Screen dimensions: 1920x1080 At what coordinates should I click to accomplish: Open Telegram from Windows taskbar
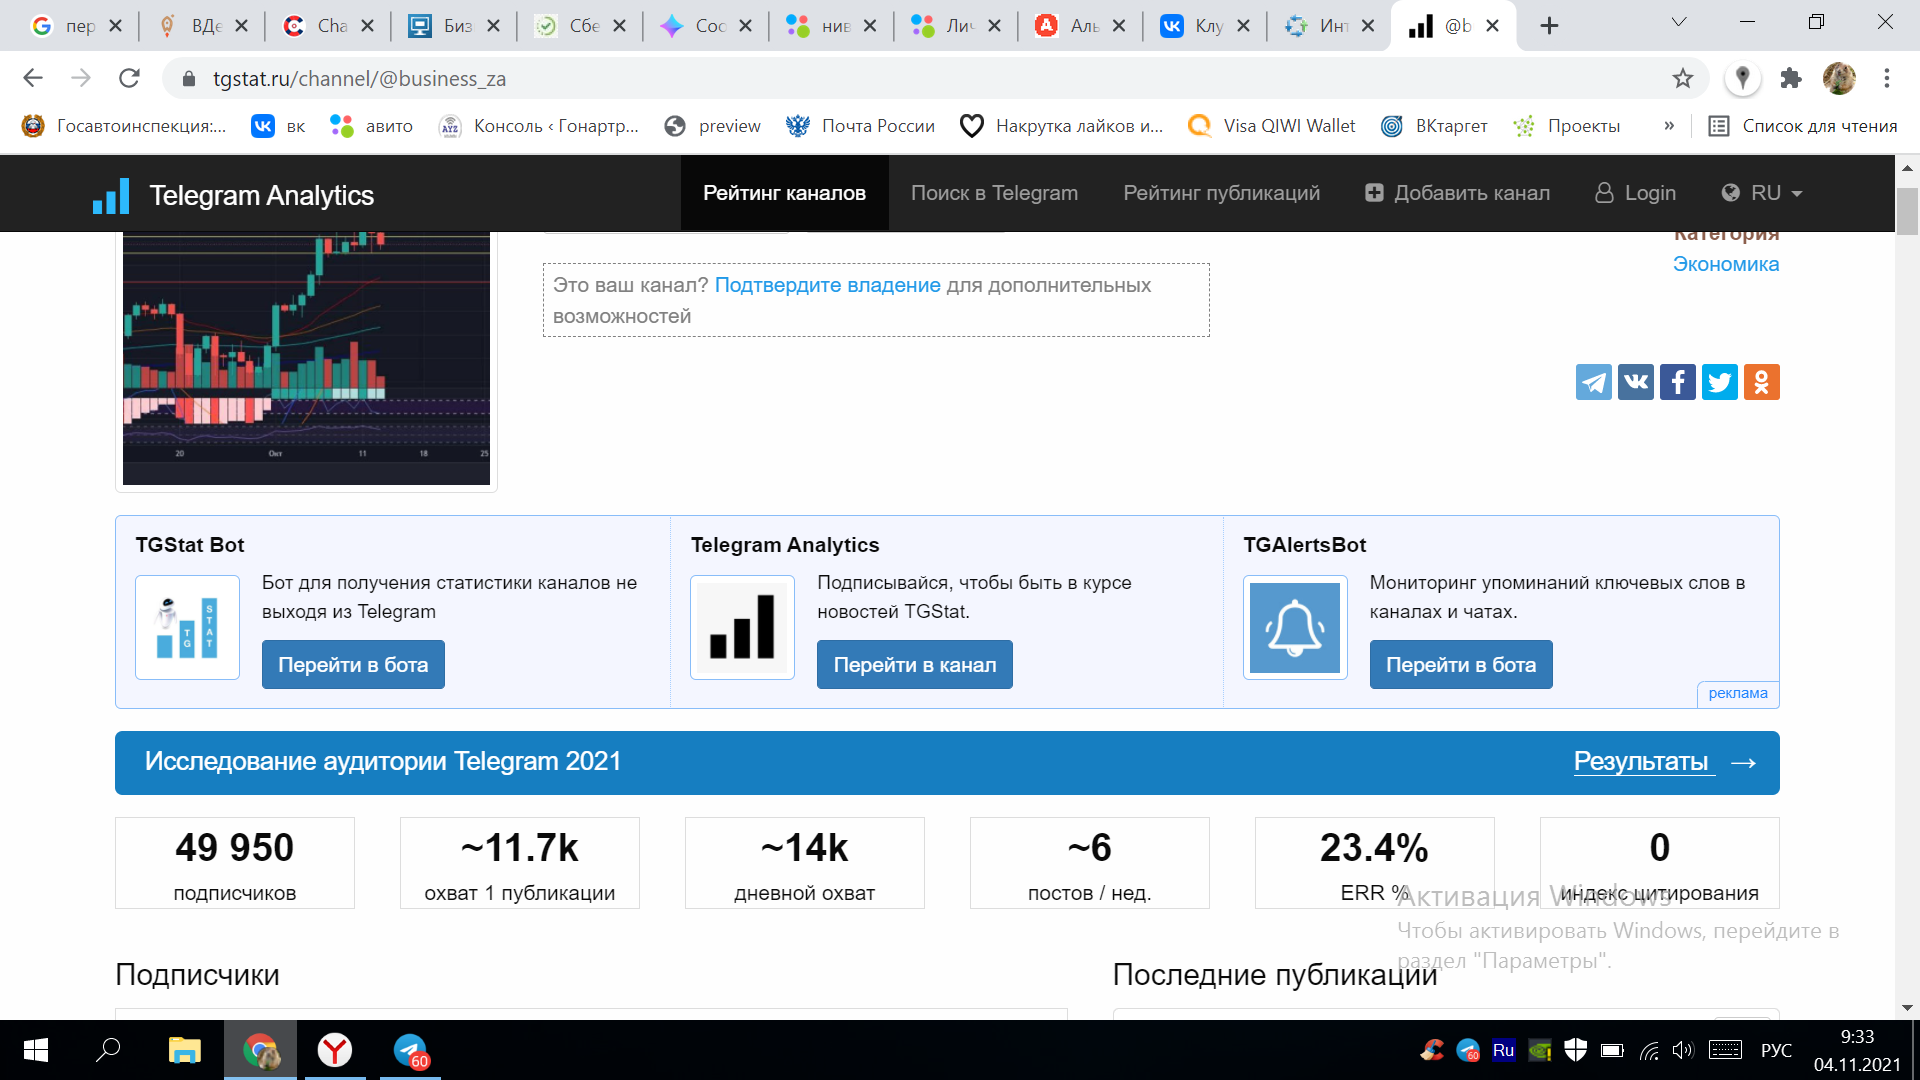[410, 1051]
